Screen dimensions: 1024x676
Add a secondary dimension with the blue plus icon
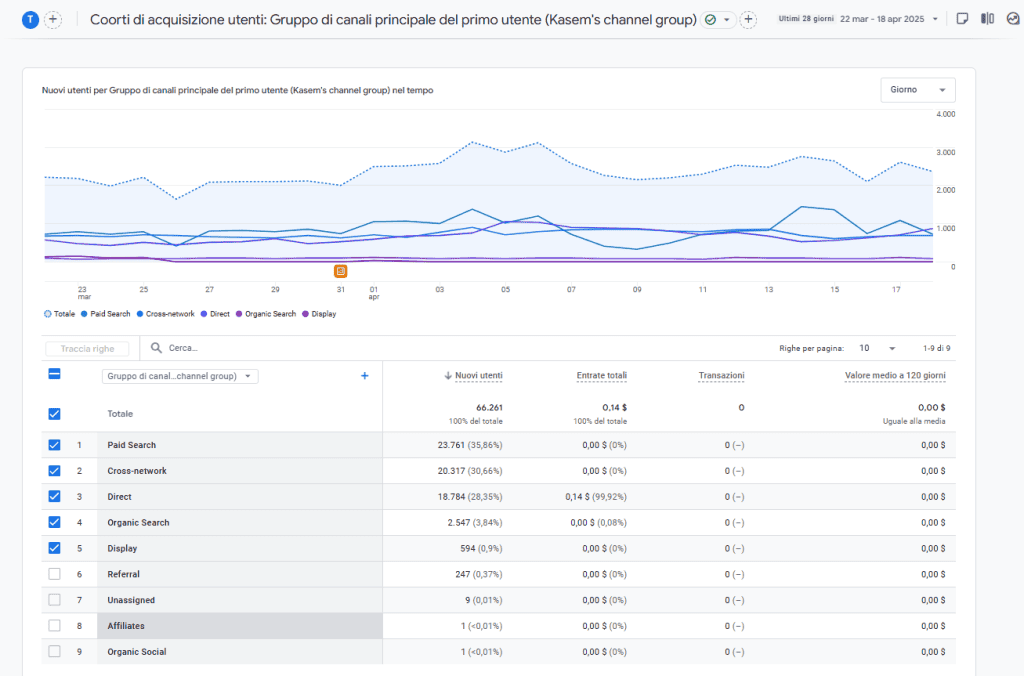pyautogui.click(x=364, y=376)
